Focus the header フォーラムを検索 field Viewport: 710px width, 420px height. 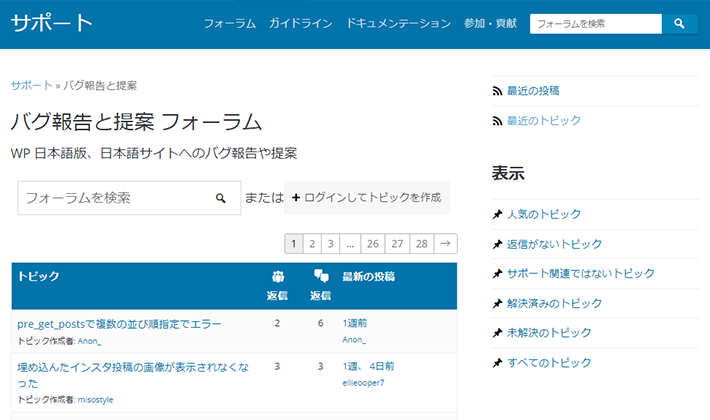(596, 24)
